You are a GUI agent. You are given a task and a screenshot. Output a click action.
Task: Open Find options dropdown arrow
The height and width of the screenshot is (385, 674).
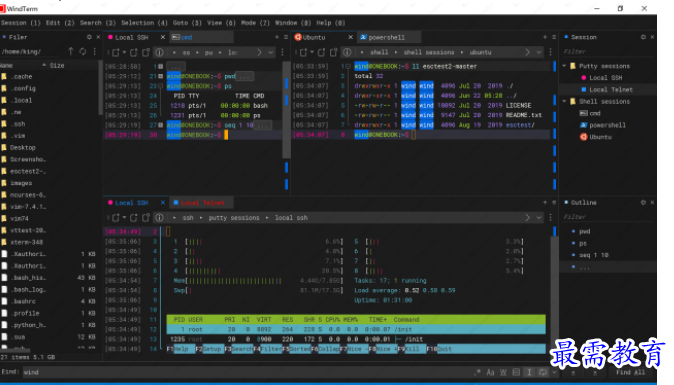coord(555,372)
